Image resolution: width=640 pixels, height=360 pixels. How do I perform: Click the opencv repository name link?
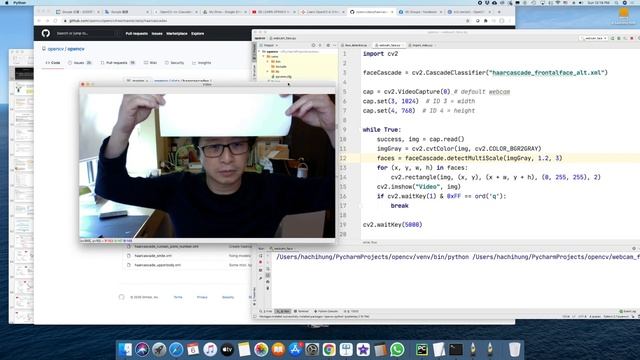pyautogui.click(x=76, y=49)
